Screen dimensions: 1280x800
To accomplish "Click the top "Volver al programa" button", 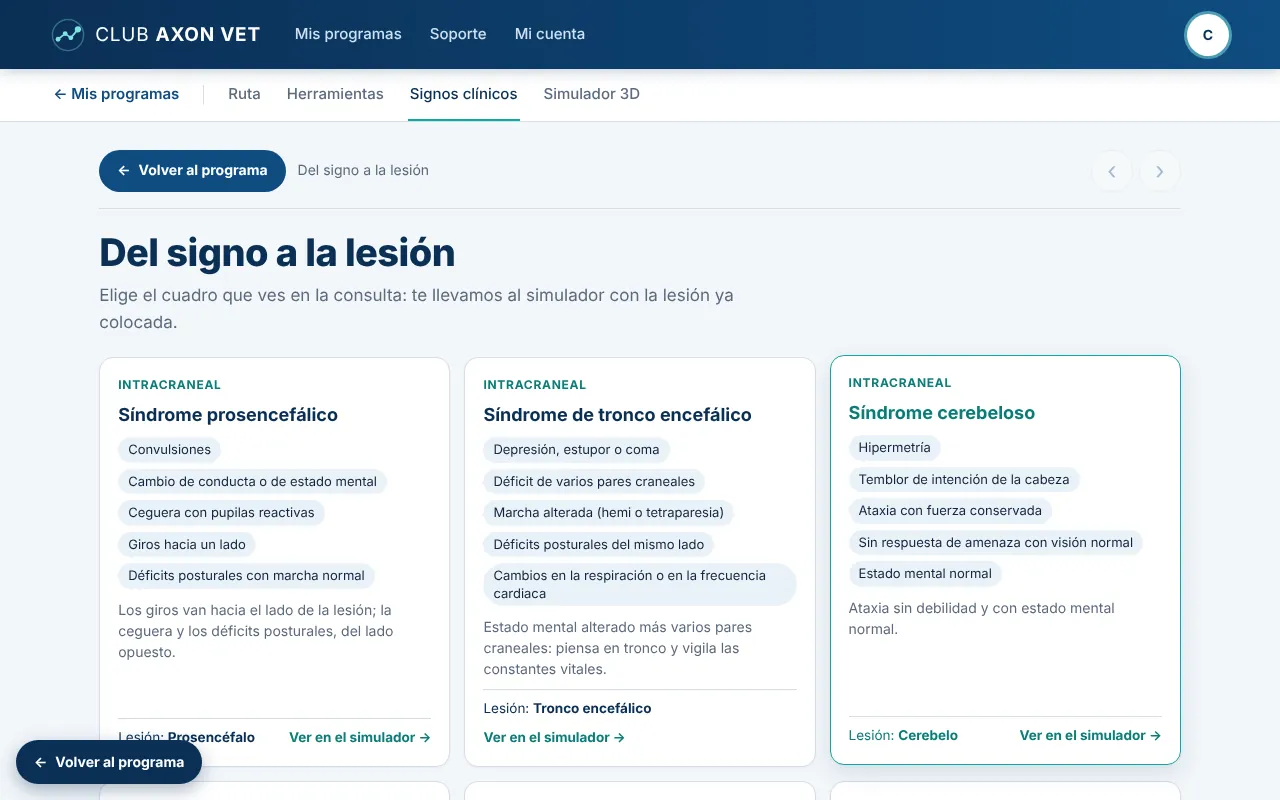I will click(x=192, y=171).
